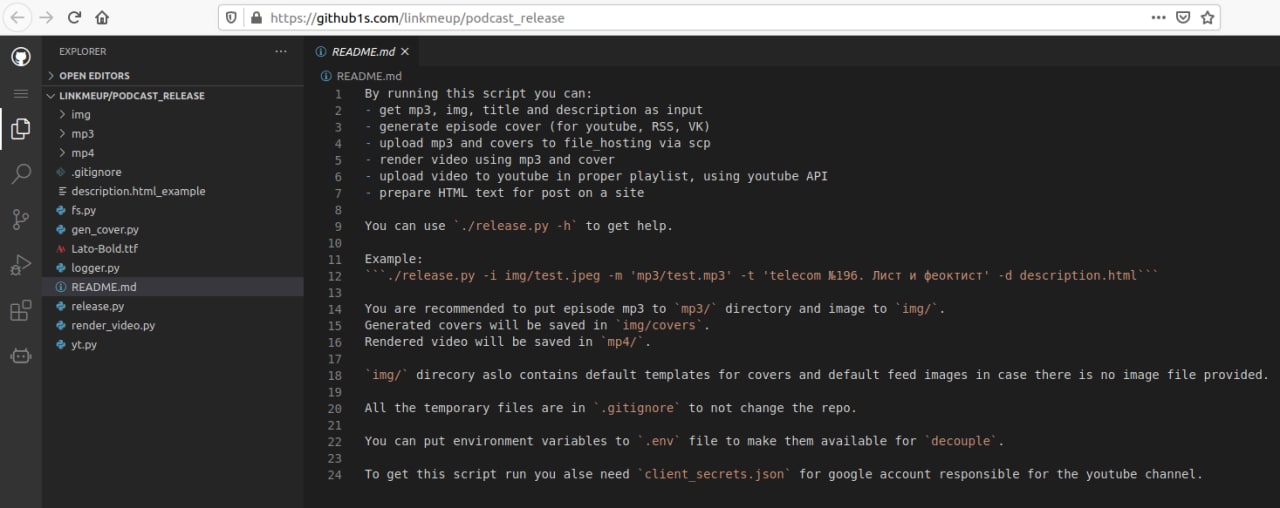Open the .gitignore file
The image size is (1280, 508).
click(172, 172)
